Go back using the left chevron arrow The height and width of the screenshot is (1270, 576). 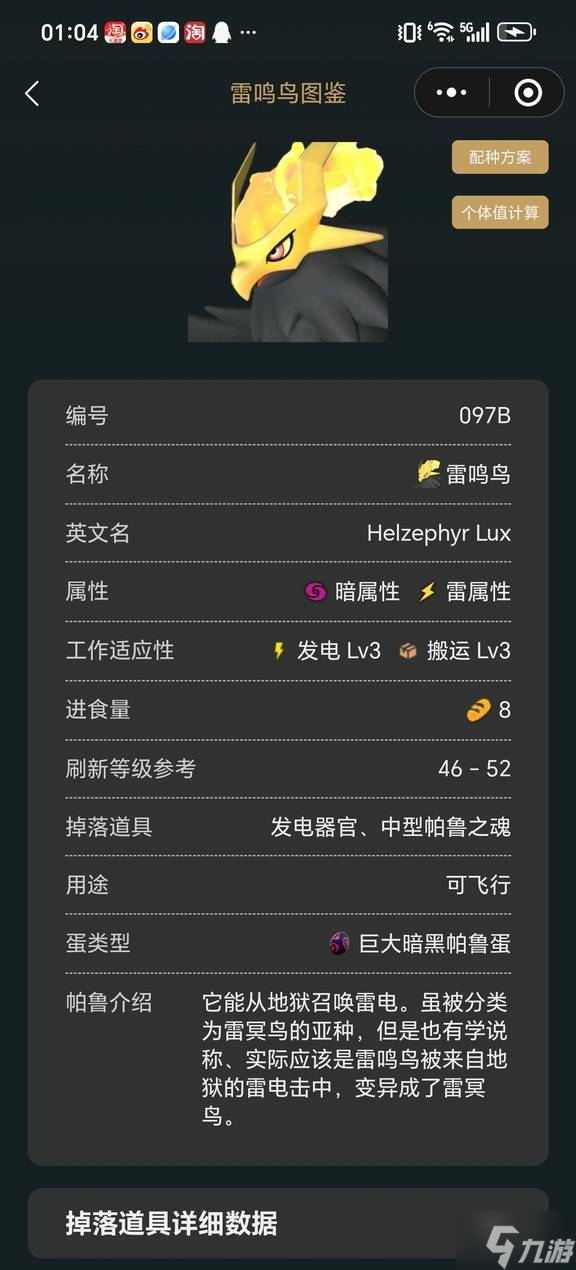click(x=32, y=94)
